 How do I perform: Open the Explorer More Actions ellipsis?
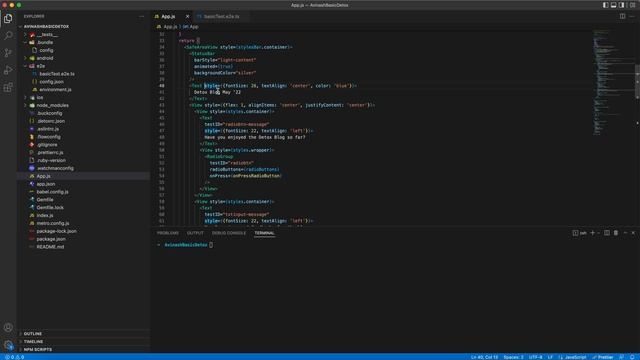click(141, 16)
